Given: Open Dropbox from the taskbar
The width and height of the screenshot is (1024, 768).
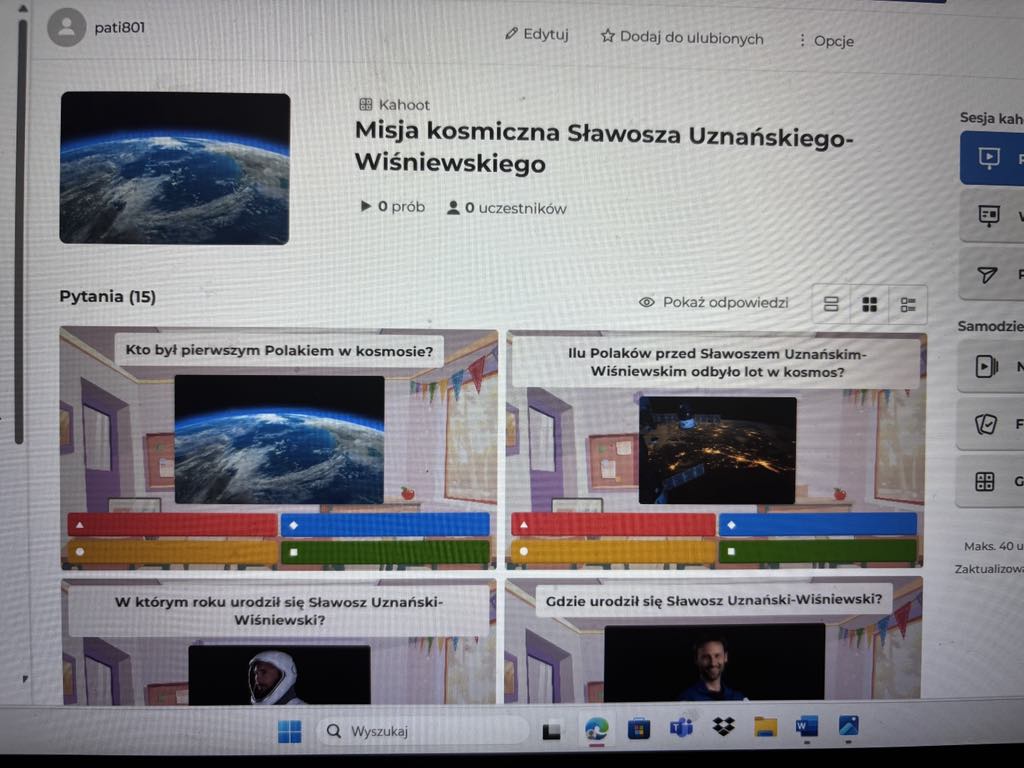Looking at the screenshot, I should [723, 727].
